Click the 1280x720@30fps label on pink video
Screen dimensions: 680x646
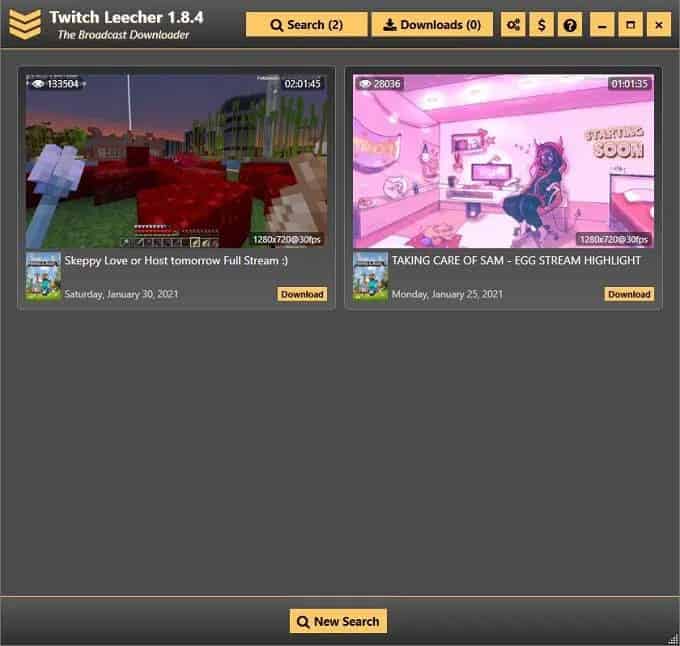click(x=614, y=239)
